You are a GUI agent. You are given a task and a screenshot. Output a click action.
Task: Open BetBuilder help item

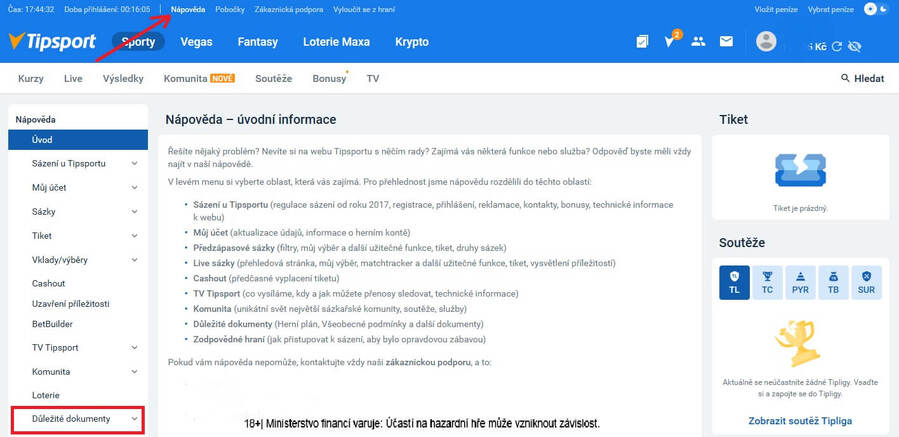(x=52, y=323)
